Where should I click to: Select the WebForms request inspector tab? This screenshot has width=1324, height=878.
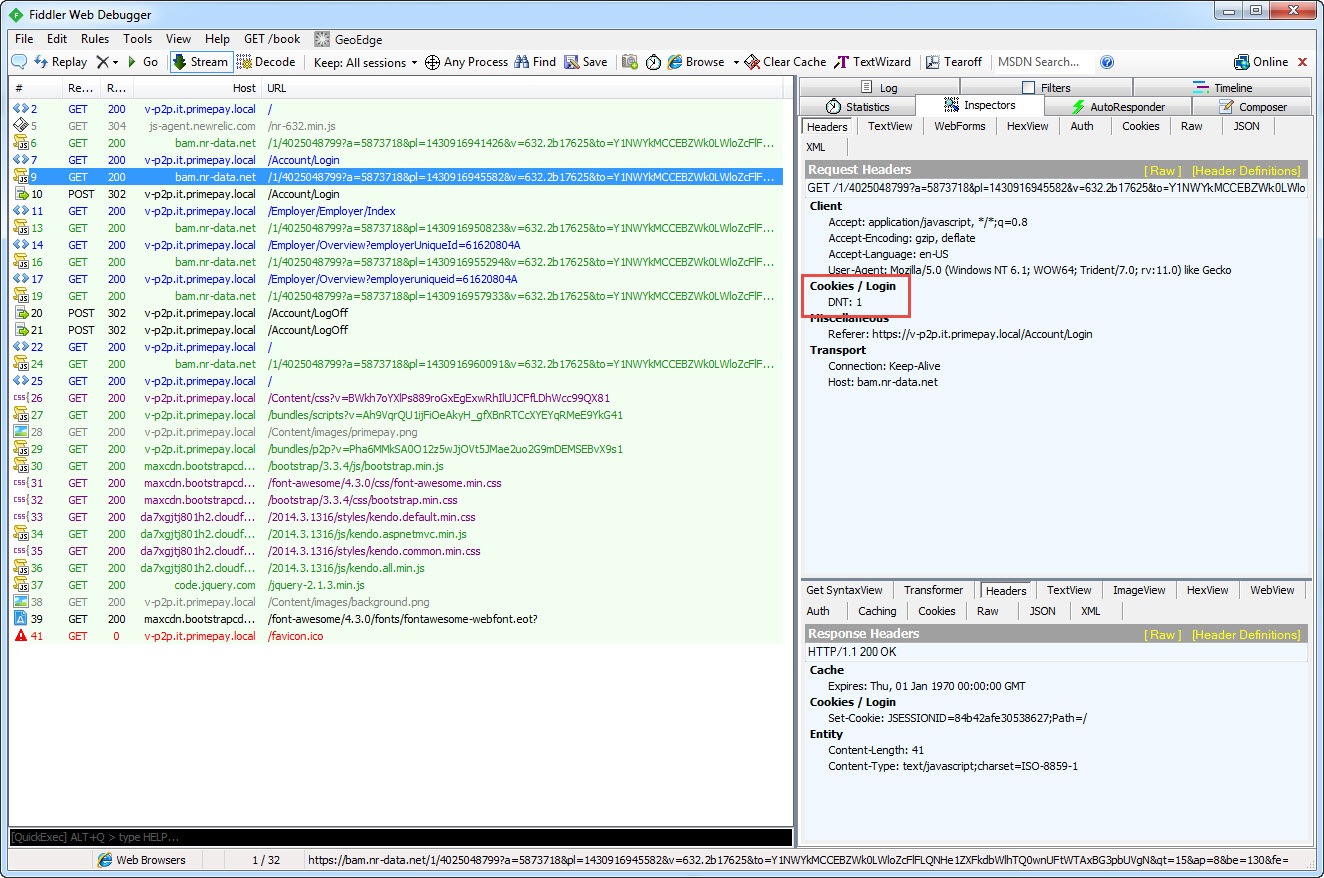coord(960,127)
